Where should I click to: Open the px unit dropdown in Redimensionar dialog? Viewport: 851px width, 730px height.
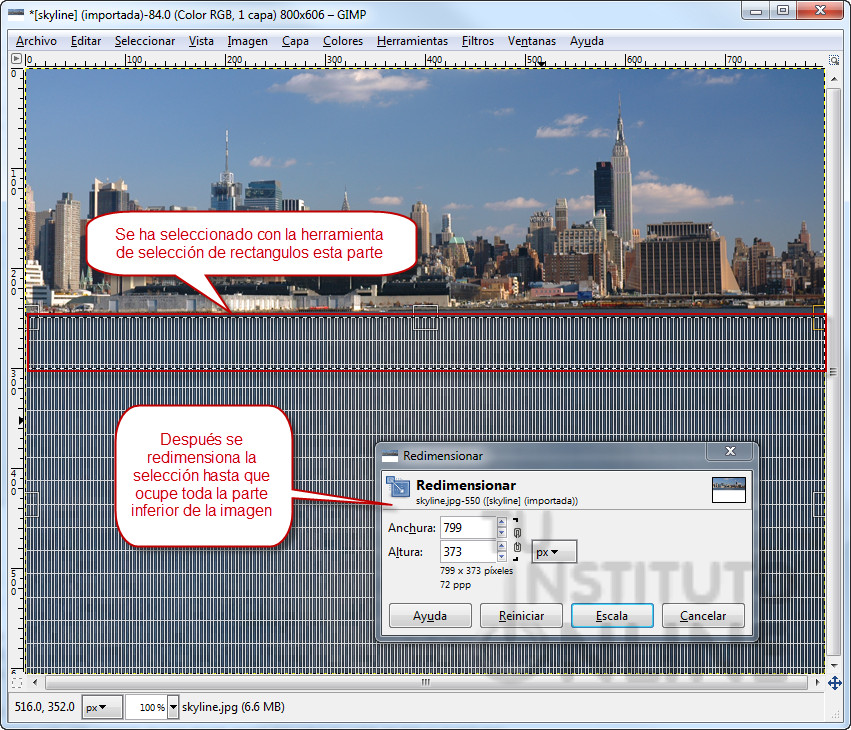point(553,551)
